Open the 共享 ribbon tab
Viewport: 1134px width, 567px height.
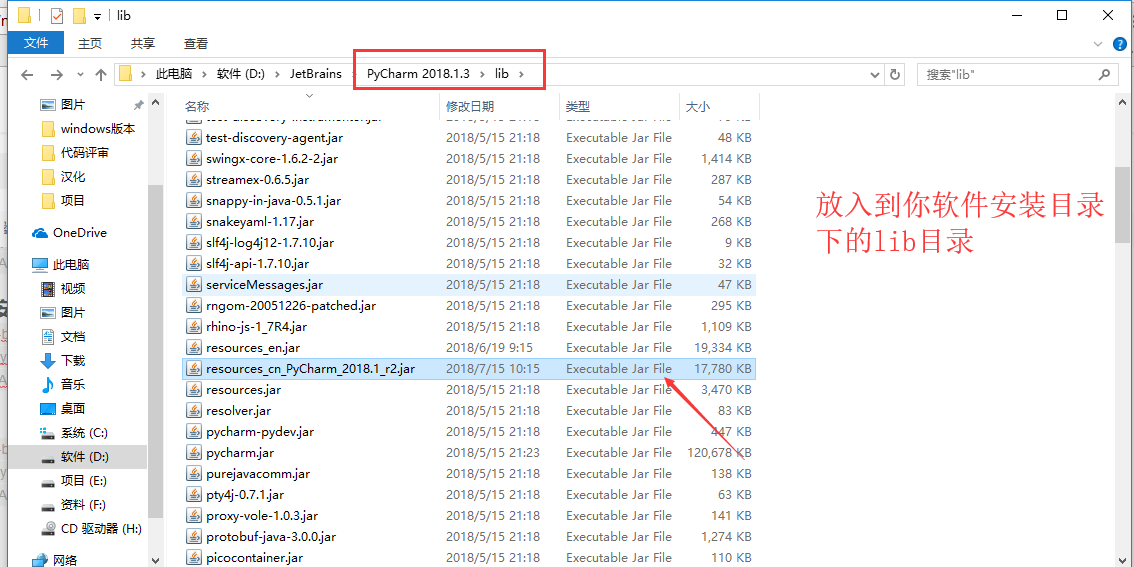(142, 43)
